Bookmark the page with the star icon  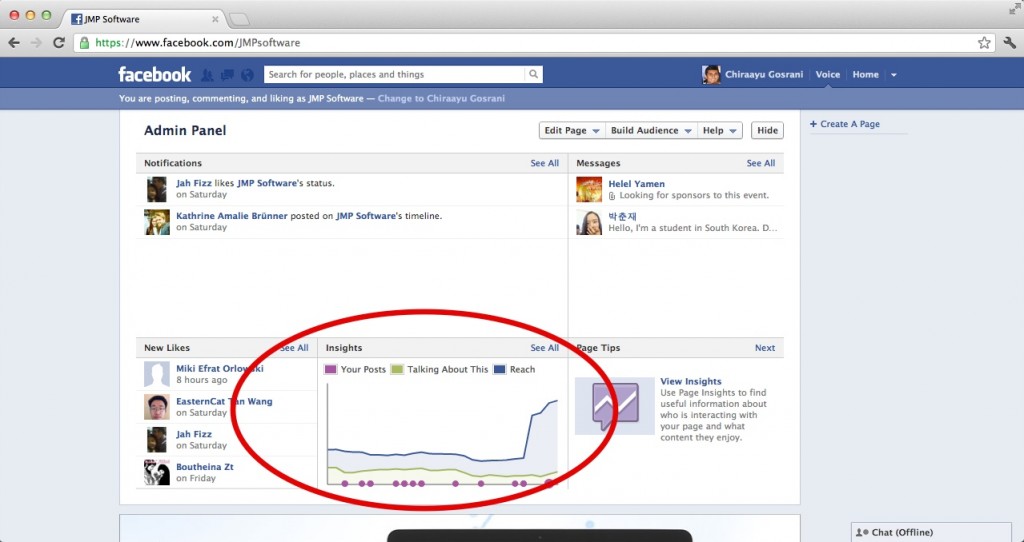[984, 42]
